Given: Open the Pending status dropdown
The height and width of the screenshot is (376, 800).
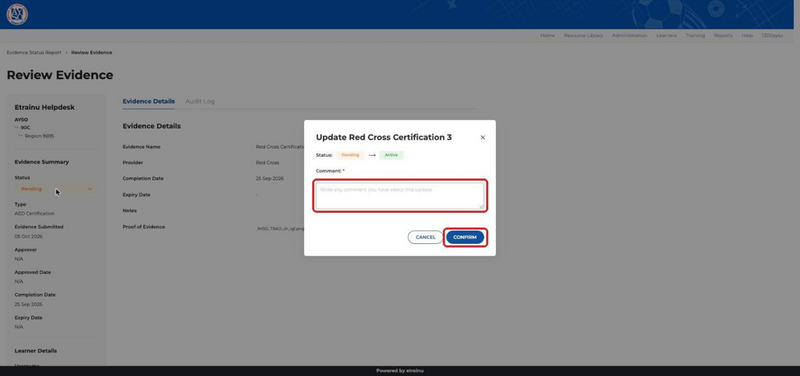Looking at the screenshot, I should pos(56,189).
